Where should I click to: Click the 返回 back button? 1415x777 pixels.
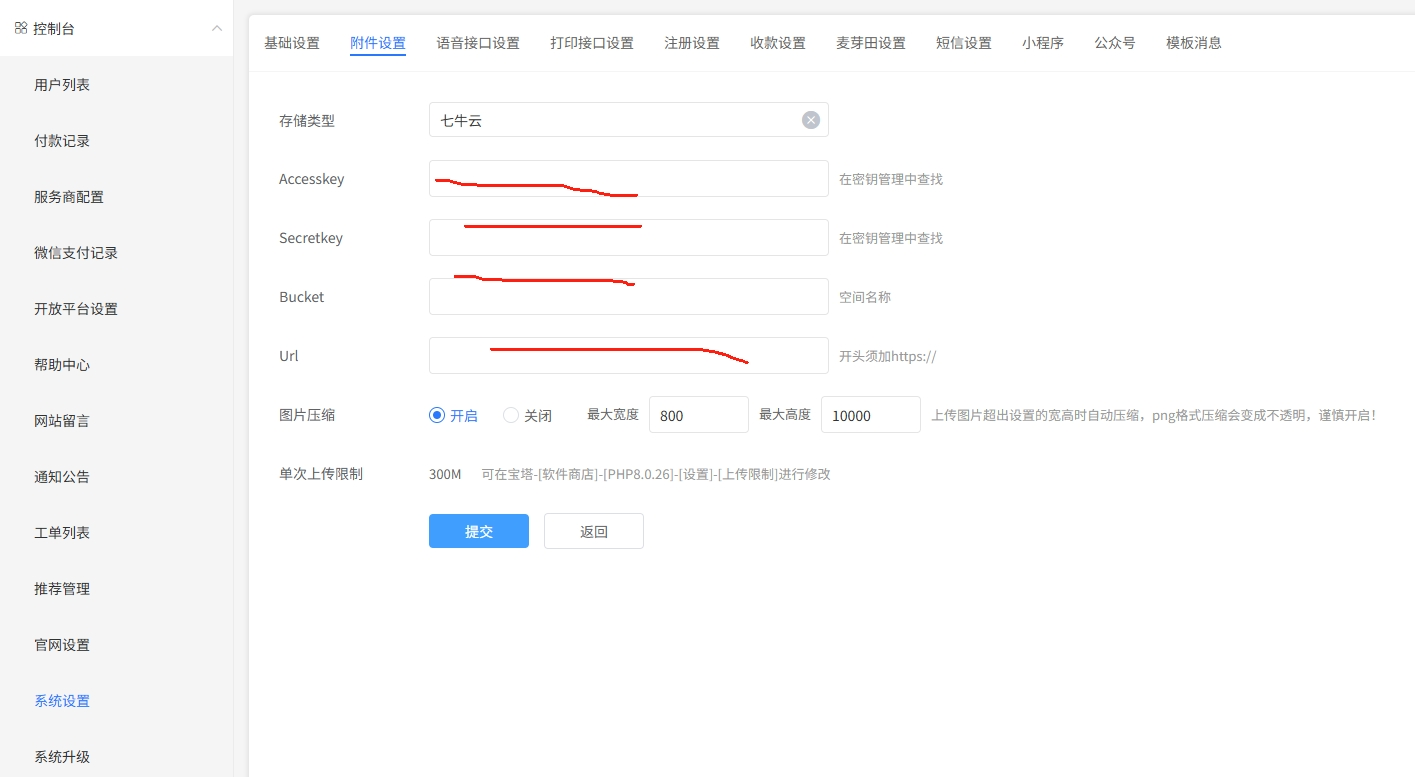[593, 531]
